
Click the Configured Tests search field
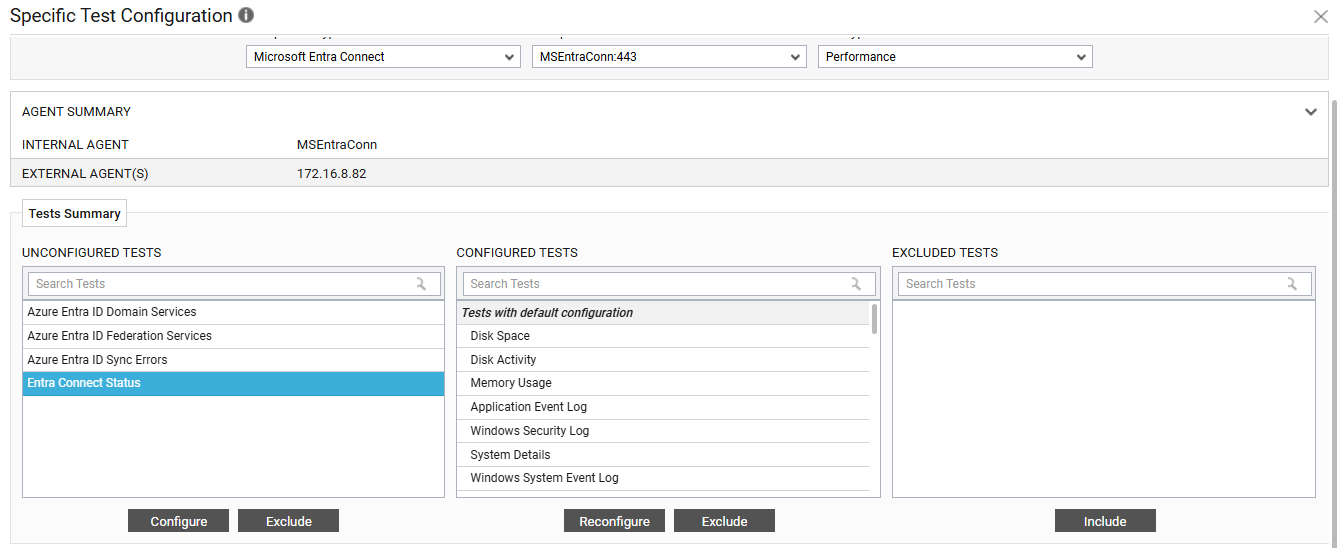tap(669, 284)
